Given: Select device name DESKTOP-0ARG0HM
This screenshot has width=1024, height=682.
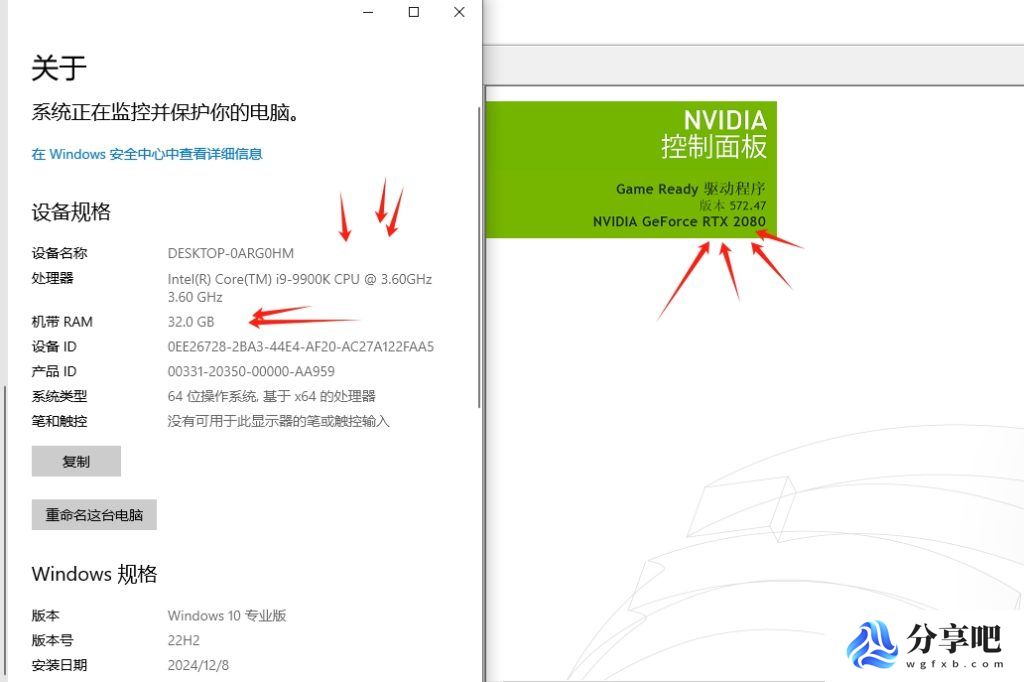Looking at the screenshot, I should coord(231,253).
